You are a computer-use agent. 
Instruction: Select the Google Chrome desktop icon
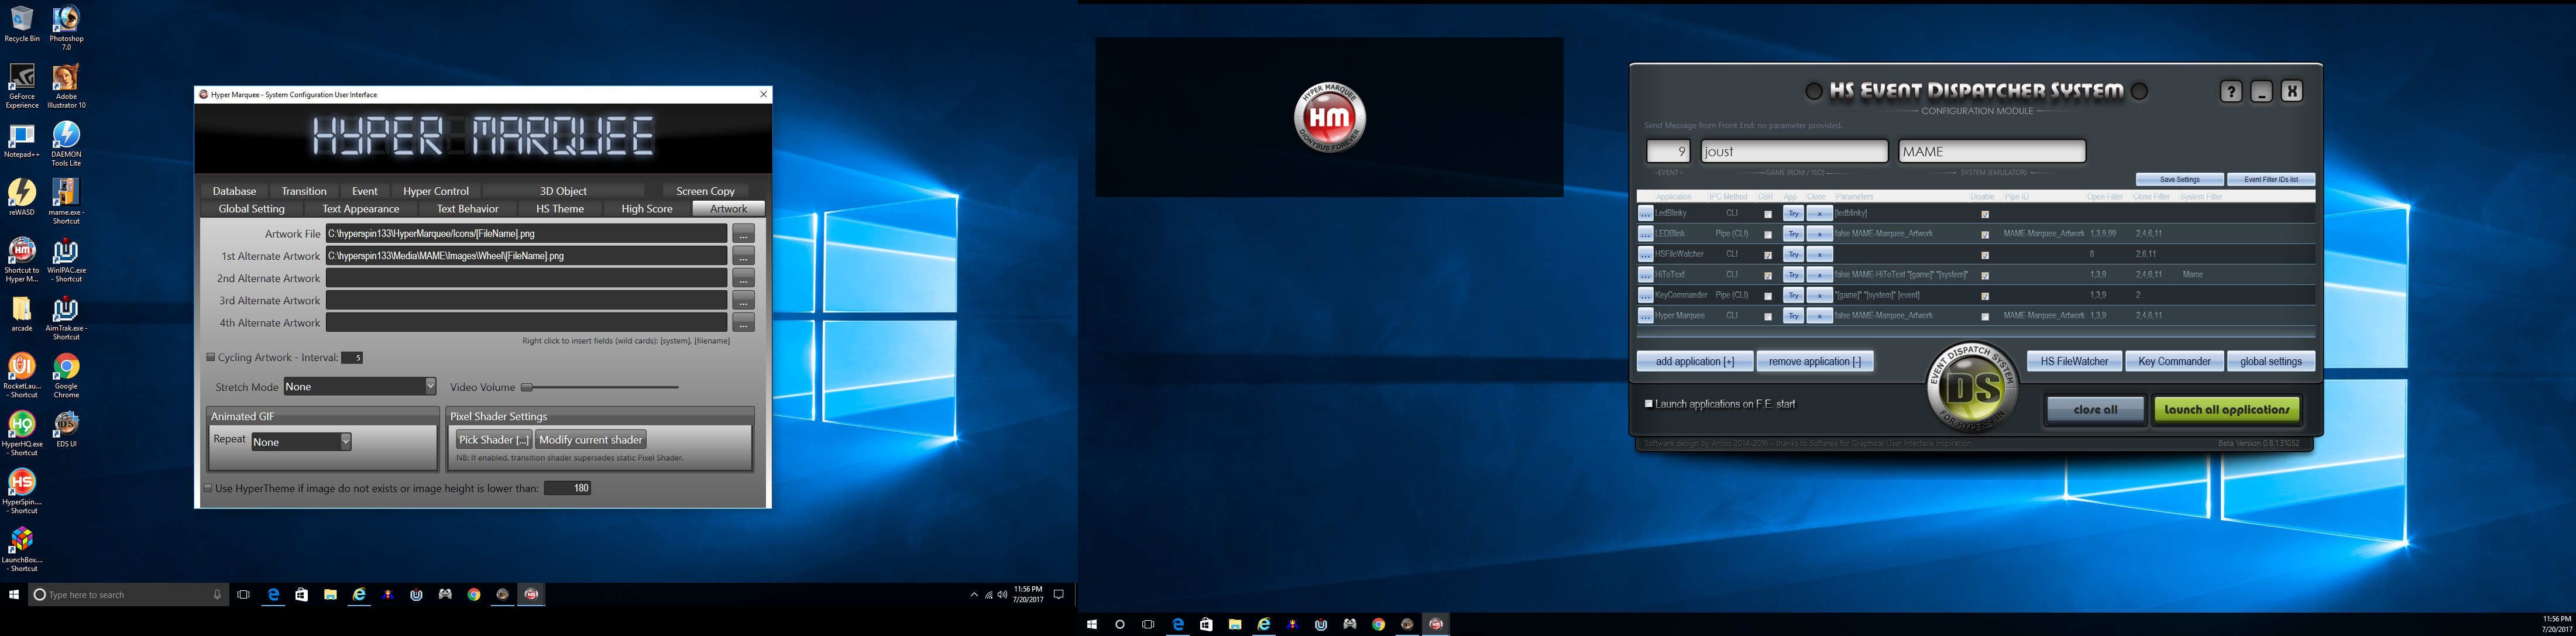pyautogui.click(x=66, y=375)
